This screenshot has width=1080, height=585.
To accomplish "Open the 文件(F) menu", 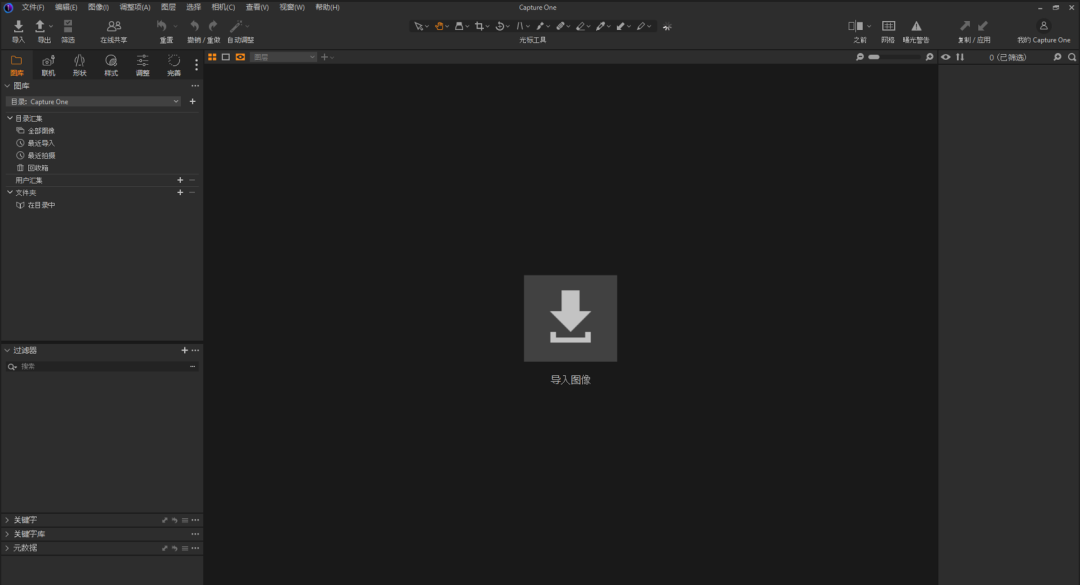I will [33, 7].
